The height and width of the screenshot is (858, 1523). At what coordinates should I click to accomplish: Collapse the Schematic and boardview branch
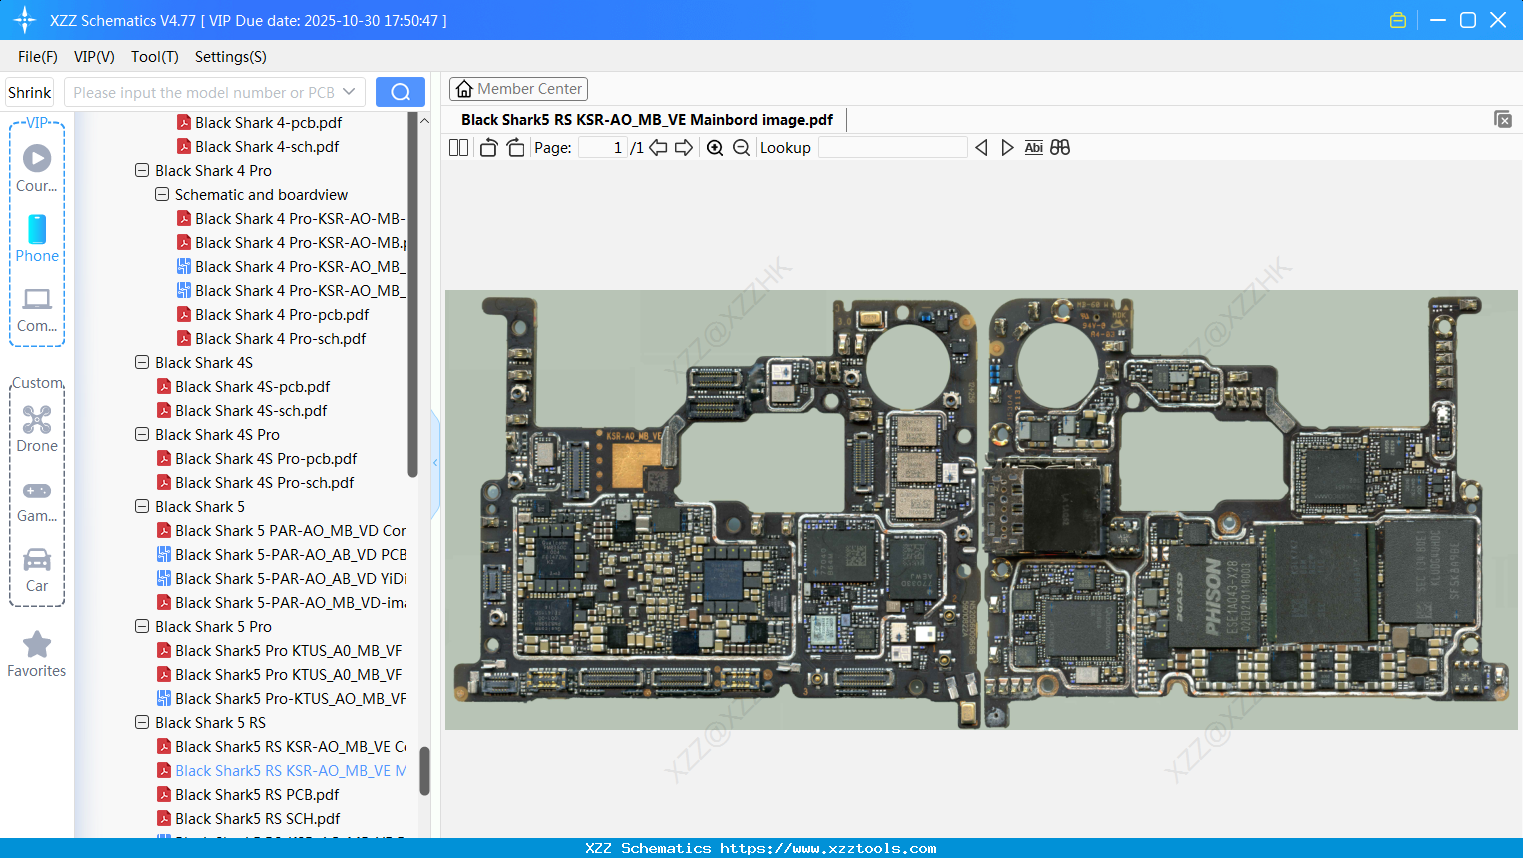(x=161, y=194)
